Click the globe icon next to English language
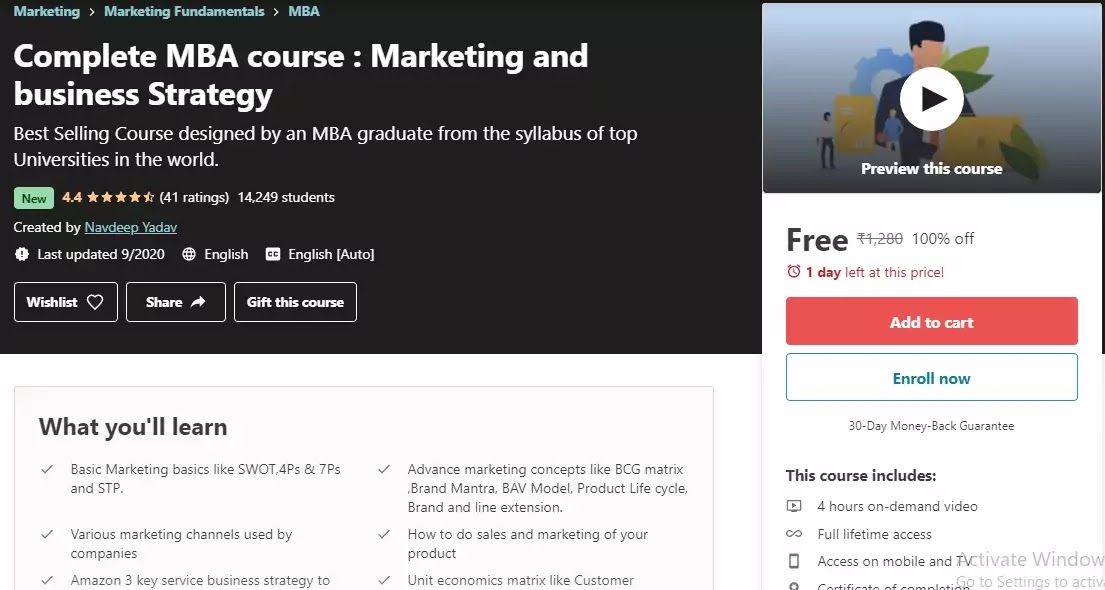Screen dimensions: 1105x590 (x=190, y=254)
